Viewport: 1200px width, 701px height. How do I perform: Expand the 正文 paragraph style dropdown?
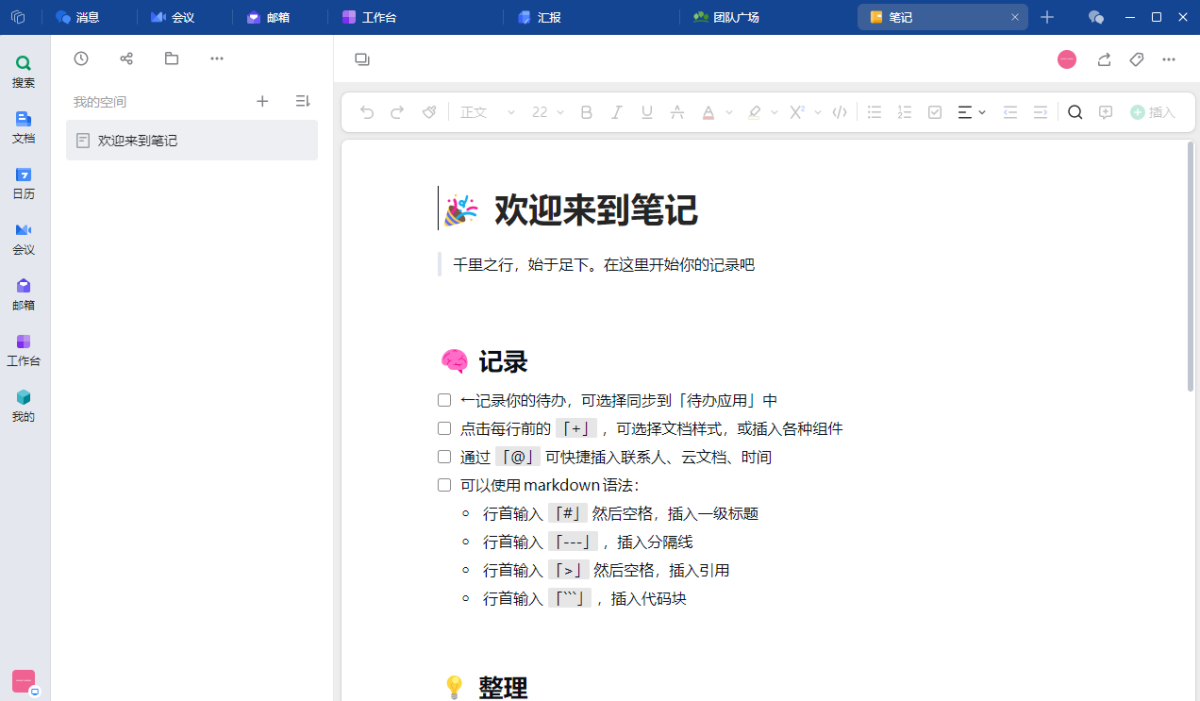coord(487,112)
